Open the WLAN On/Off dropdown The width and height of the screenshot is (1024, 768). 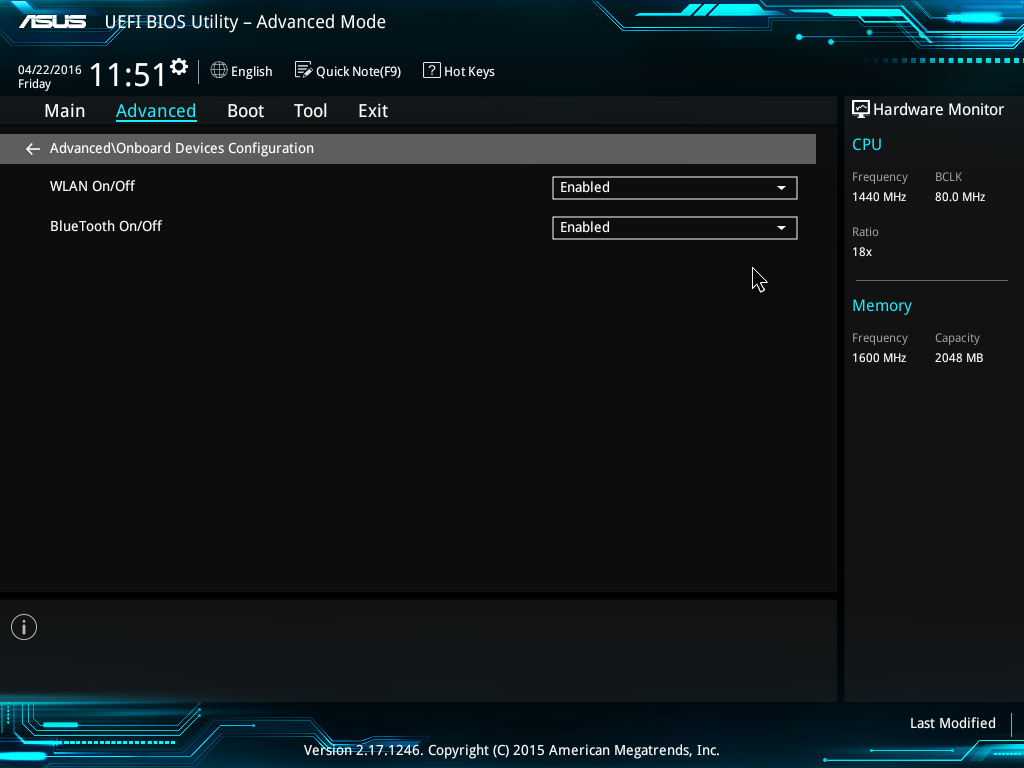(x=675, y=188)
